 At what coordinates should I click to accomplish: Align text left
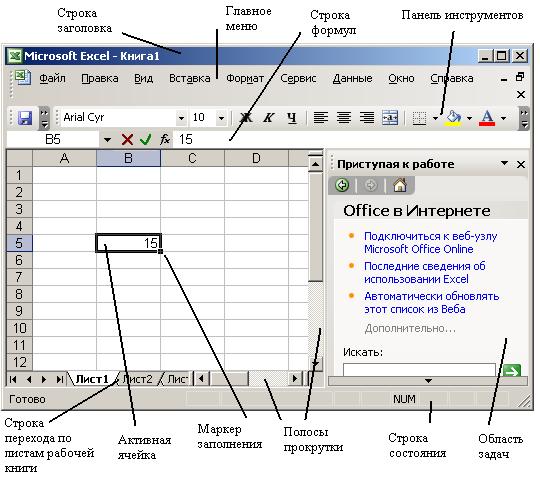click(x=321, y=118)
